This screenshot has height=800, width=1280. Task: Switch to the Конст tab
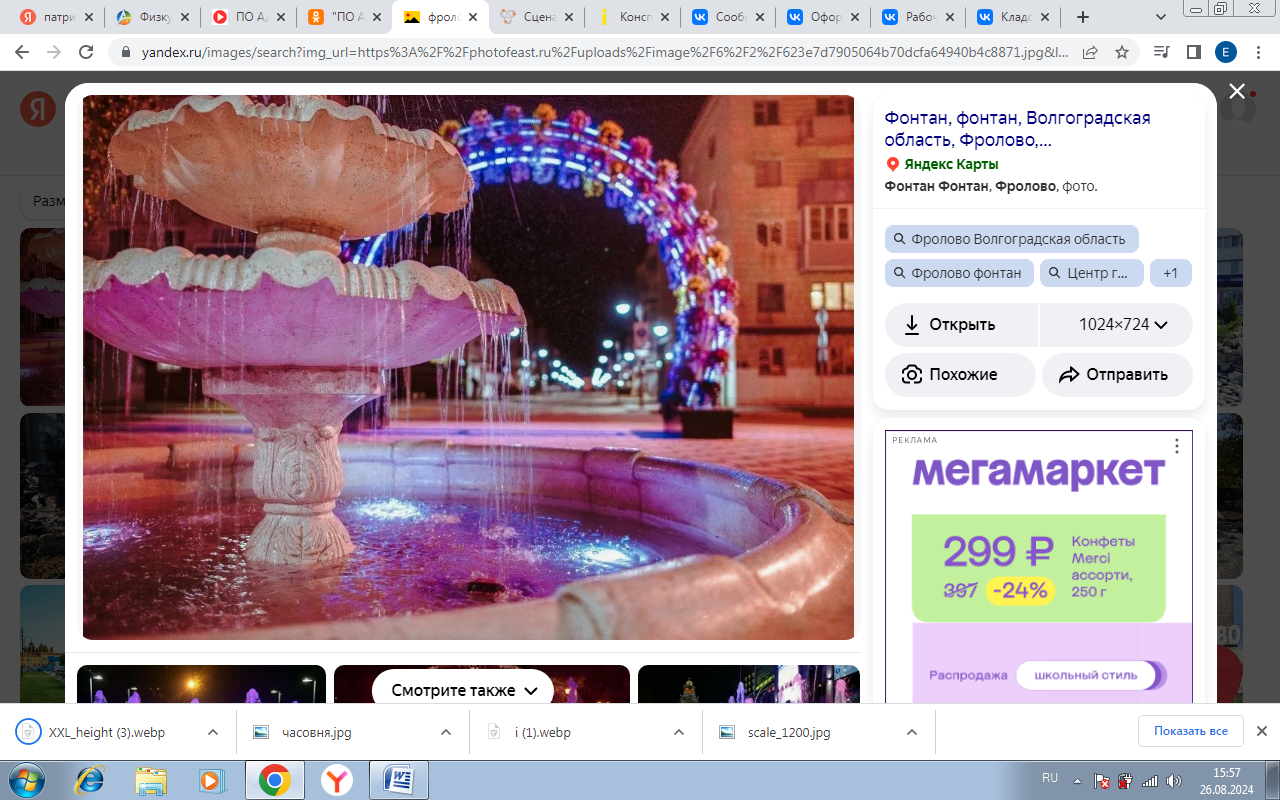(633, 17)
